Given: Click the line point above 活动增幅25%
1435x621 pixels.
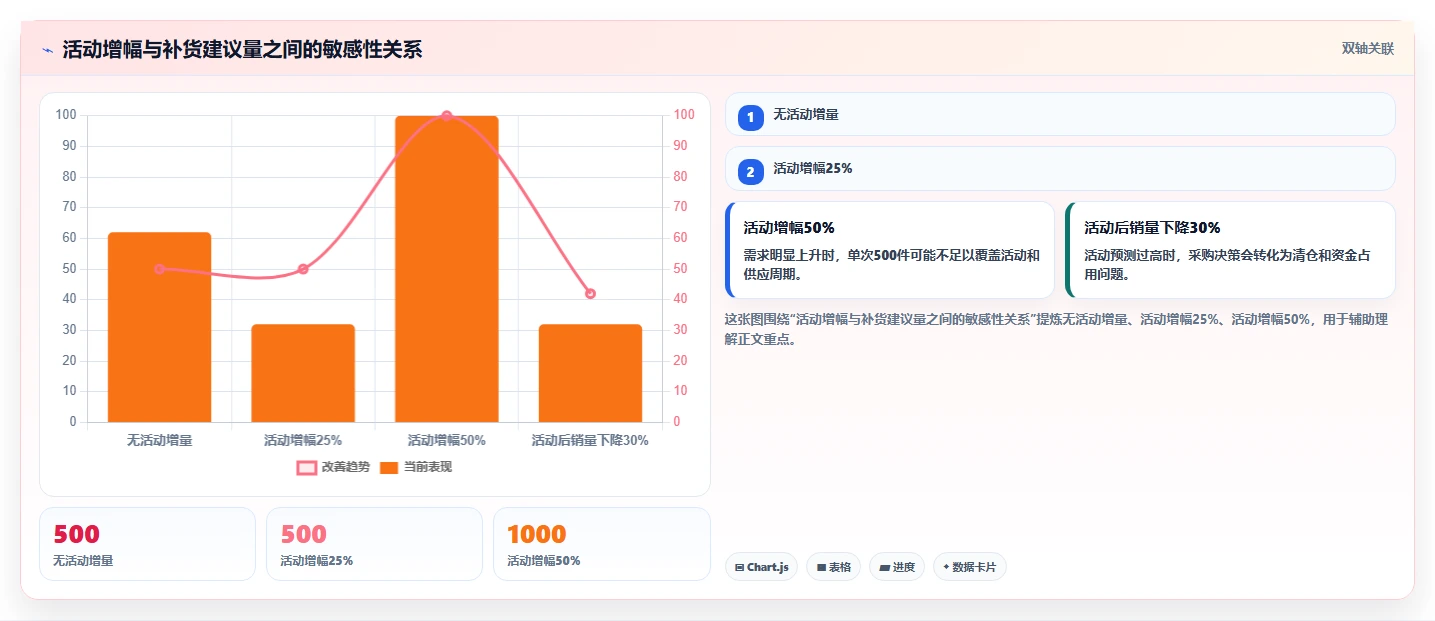Looking at the screenshot, I should (x=303, y=269).
